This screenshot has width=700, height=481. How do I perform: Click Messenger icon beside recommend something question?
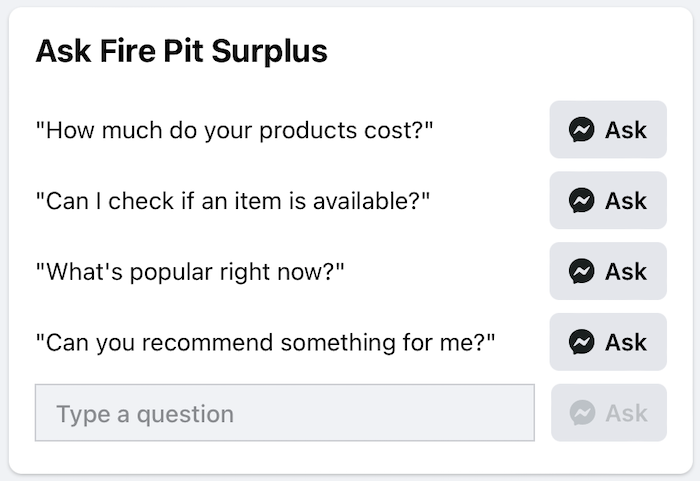(582, 342)
